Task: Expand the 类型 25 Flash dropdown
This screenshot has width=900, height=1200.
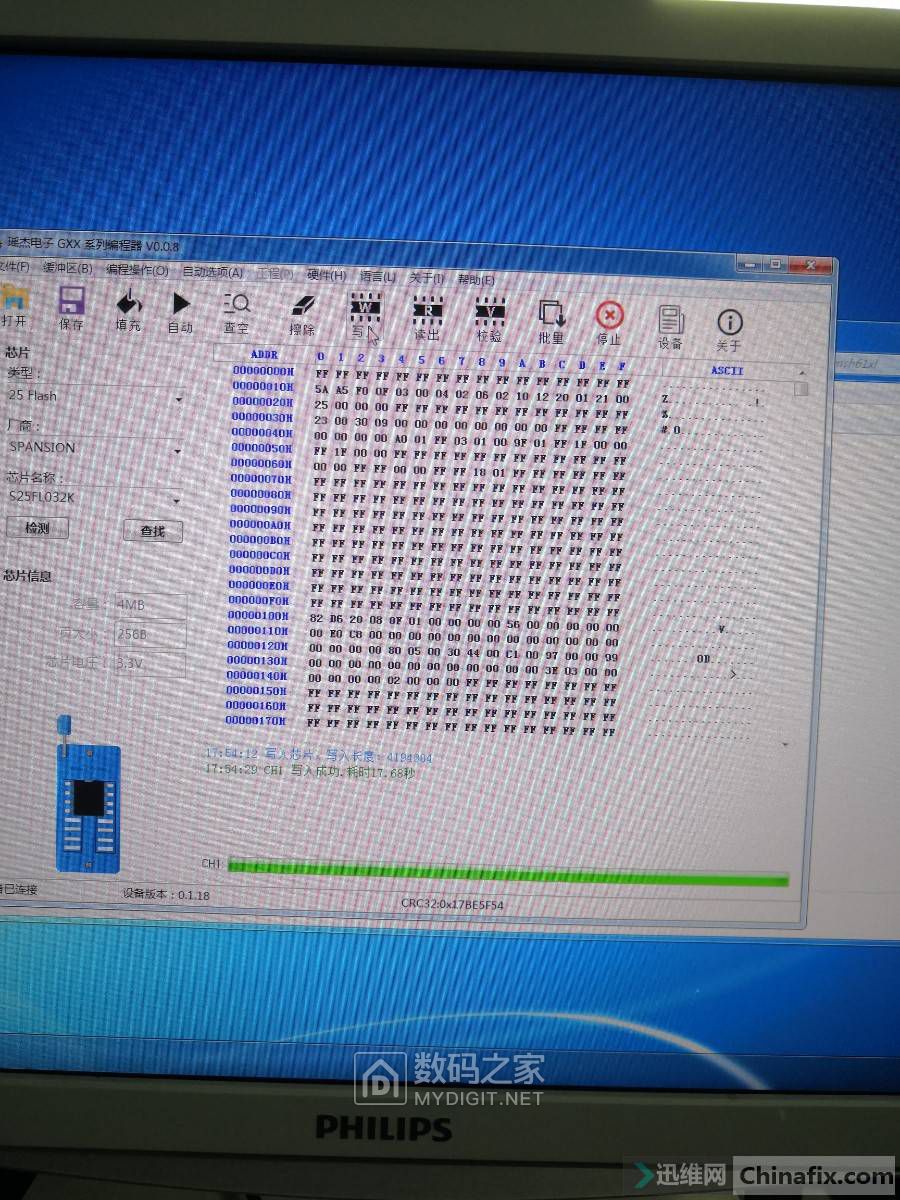Action: click(179, 399)
